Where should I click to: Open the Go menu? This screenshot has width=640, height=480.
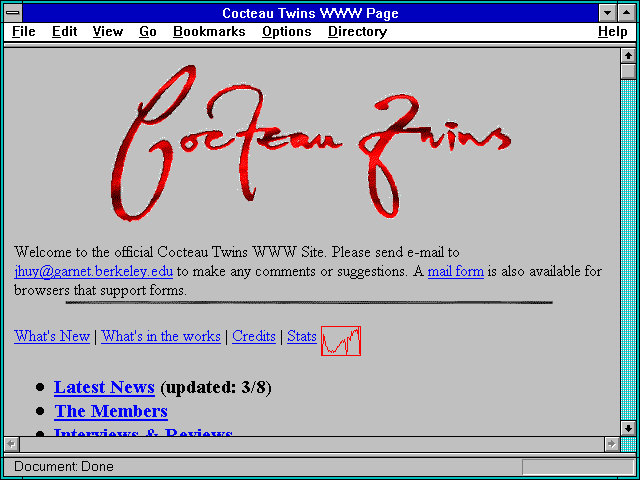tap(148, 32)
